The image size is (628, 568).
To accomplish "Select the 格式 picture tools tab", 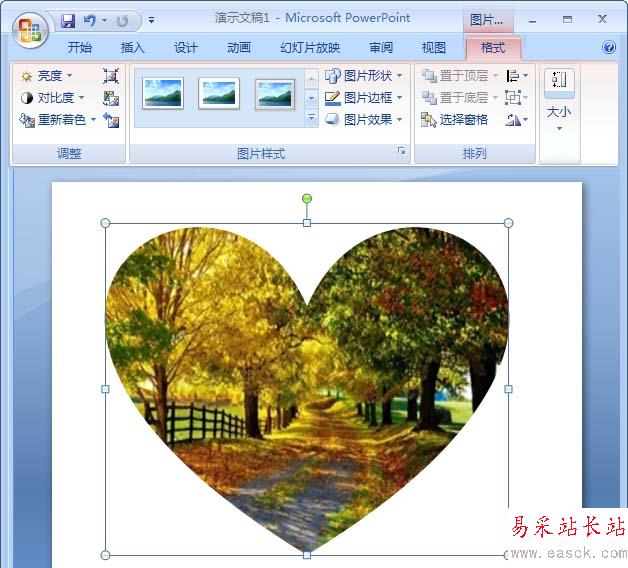I will pos(493,48).
